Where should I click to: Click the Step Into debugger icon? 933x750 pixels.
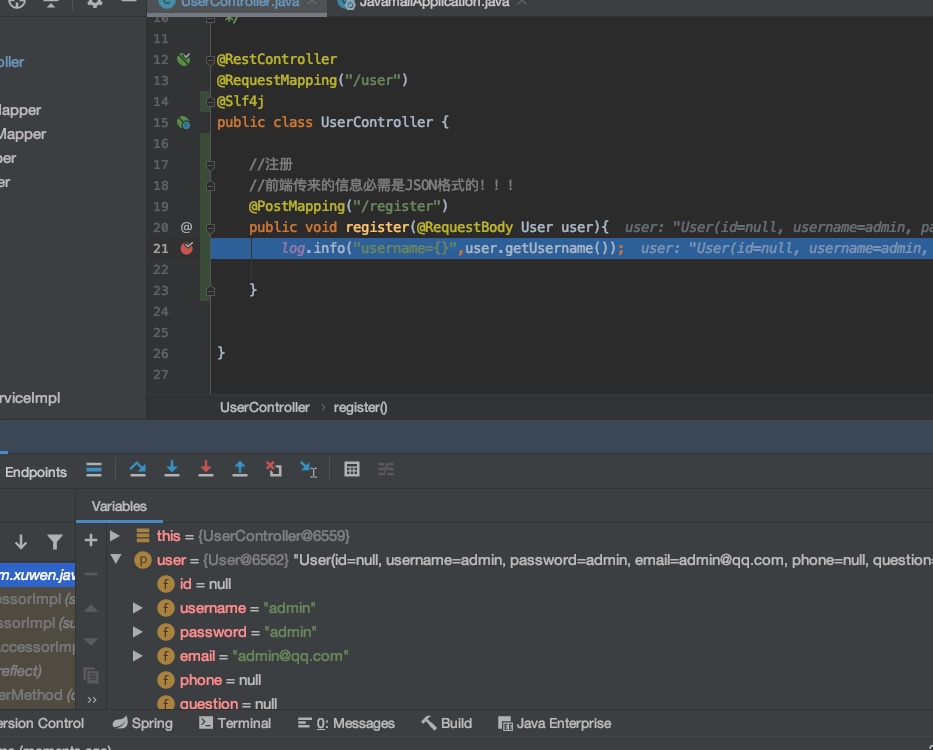[172, 469]
